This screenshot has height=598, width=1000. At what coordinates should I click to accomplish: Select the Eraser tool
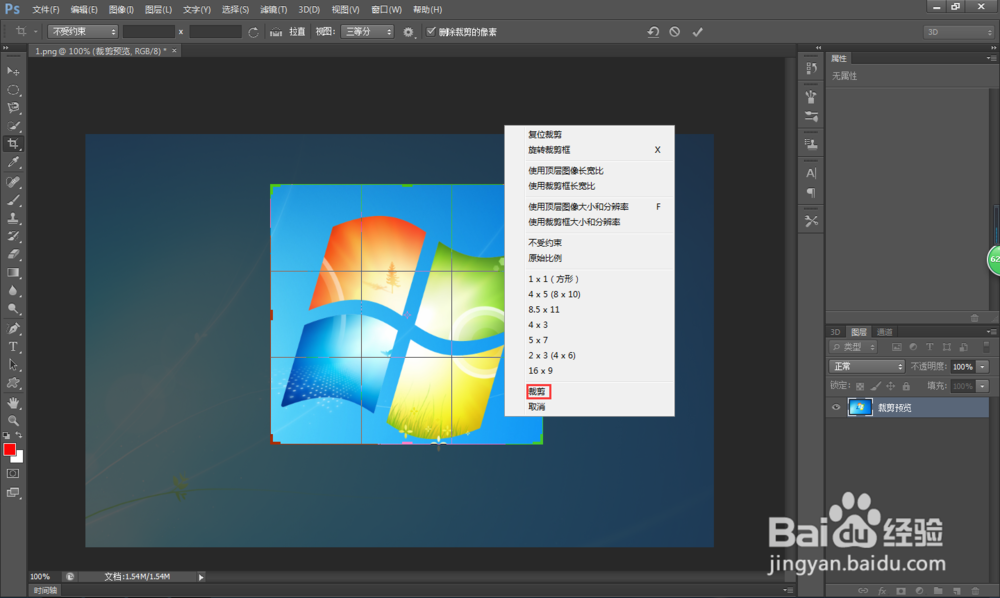[13, 254]
